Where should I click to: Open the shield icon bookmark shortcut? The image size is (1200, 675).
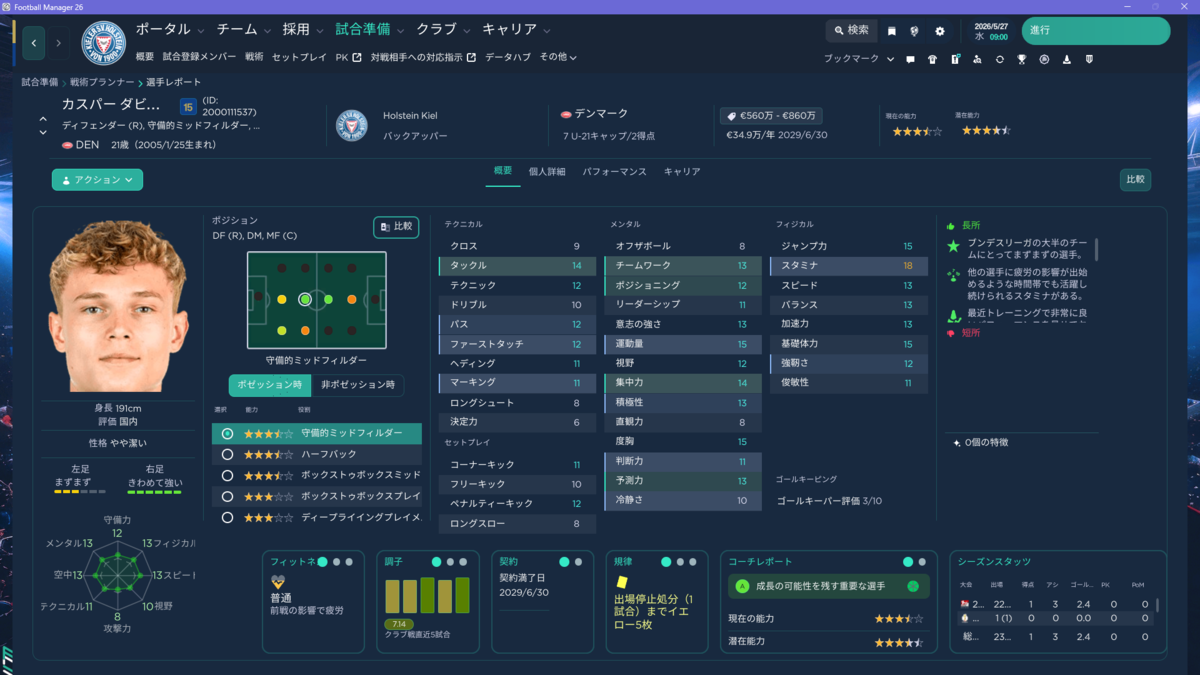[1089, 59]
